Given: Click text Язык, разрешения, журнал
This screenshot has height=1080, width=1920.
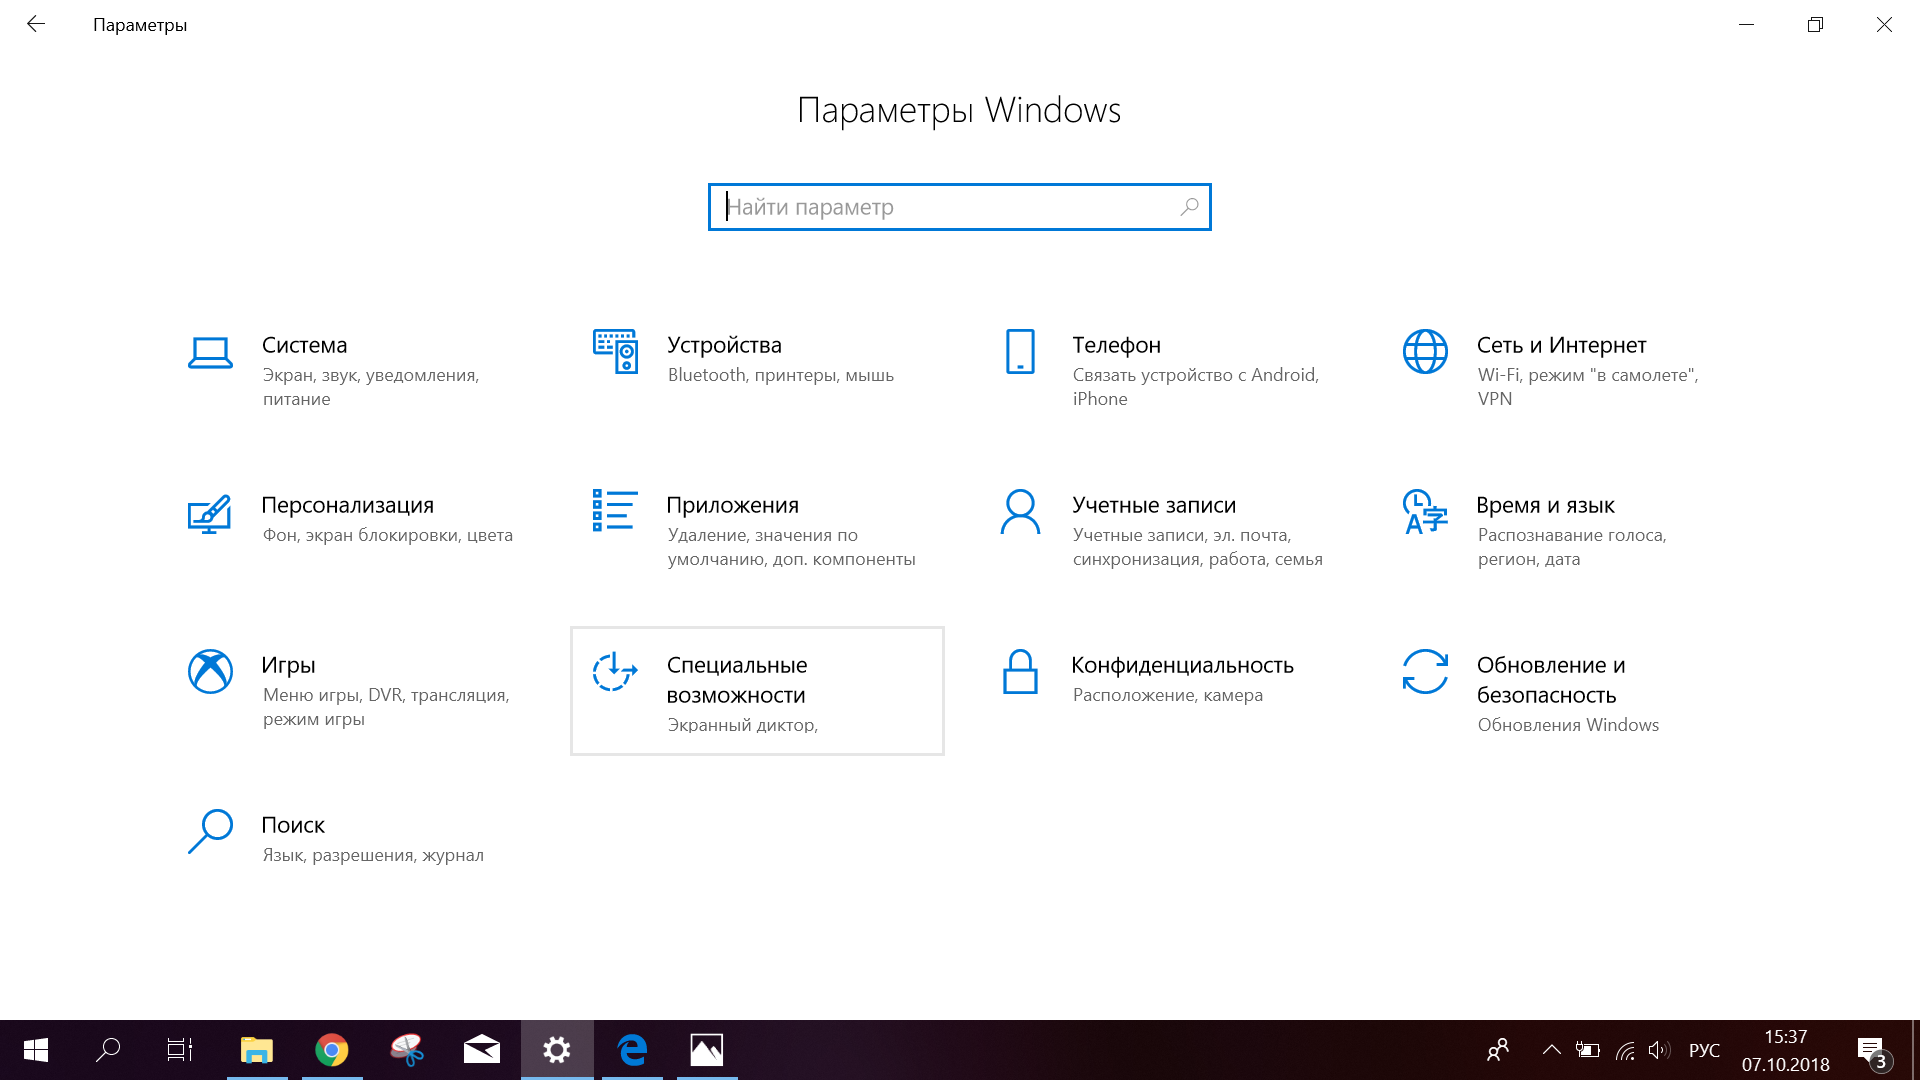Looking at the screenshot, I should point(373,855).
